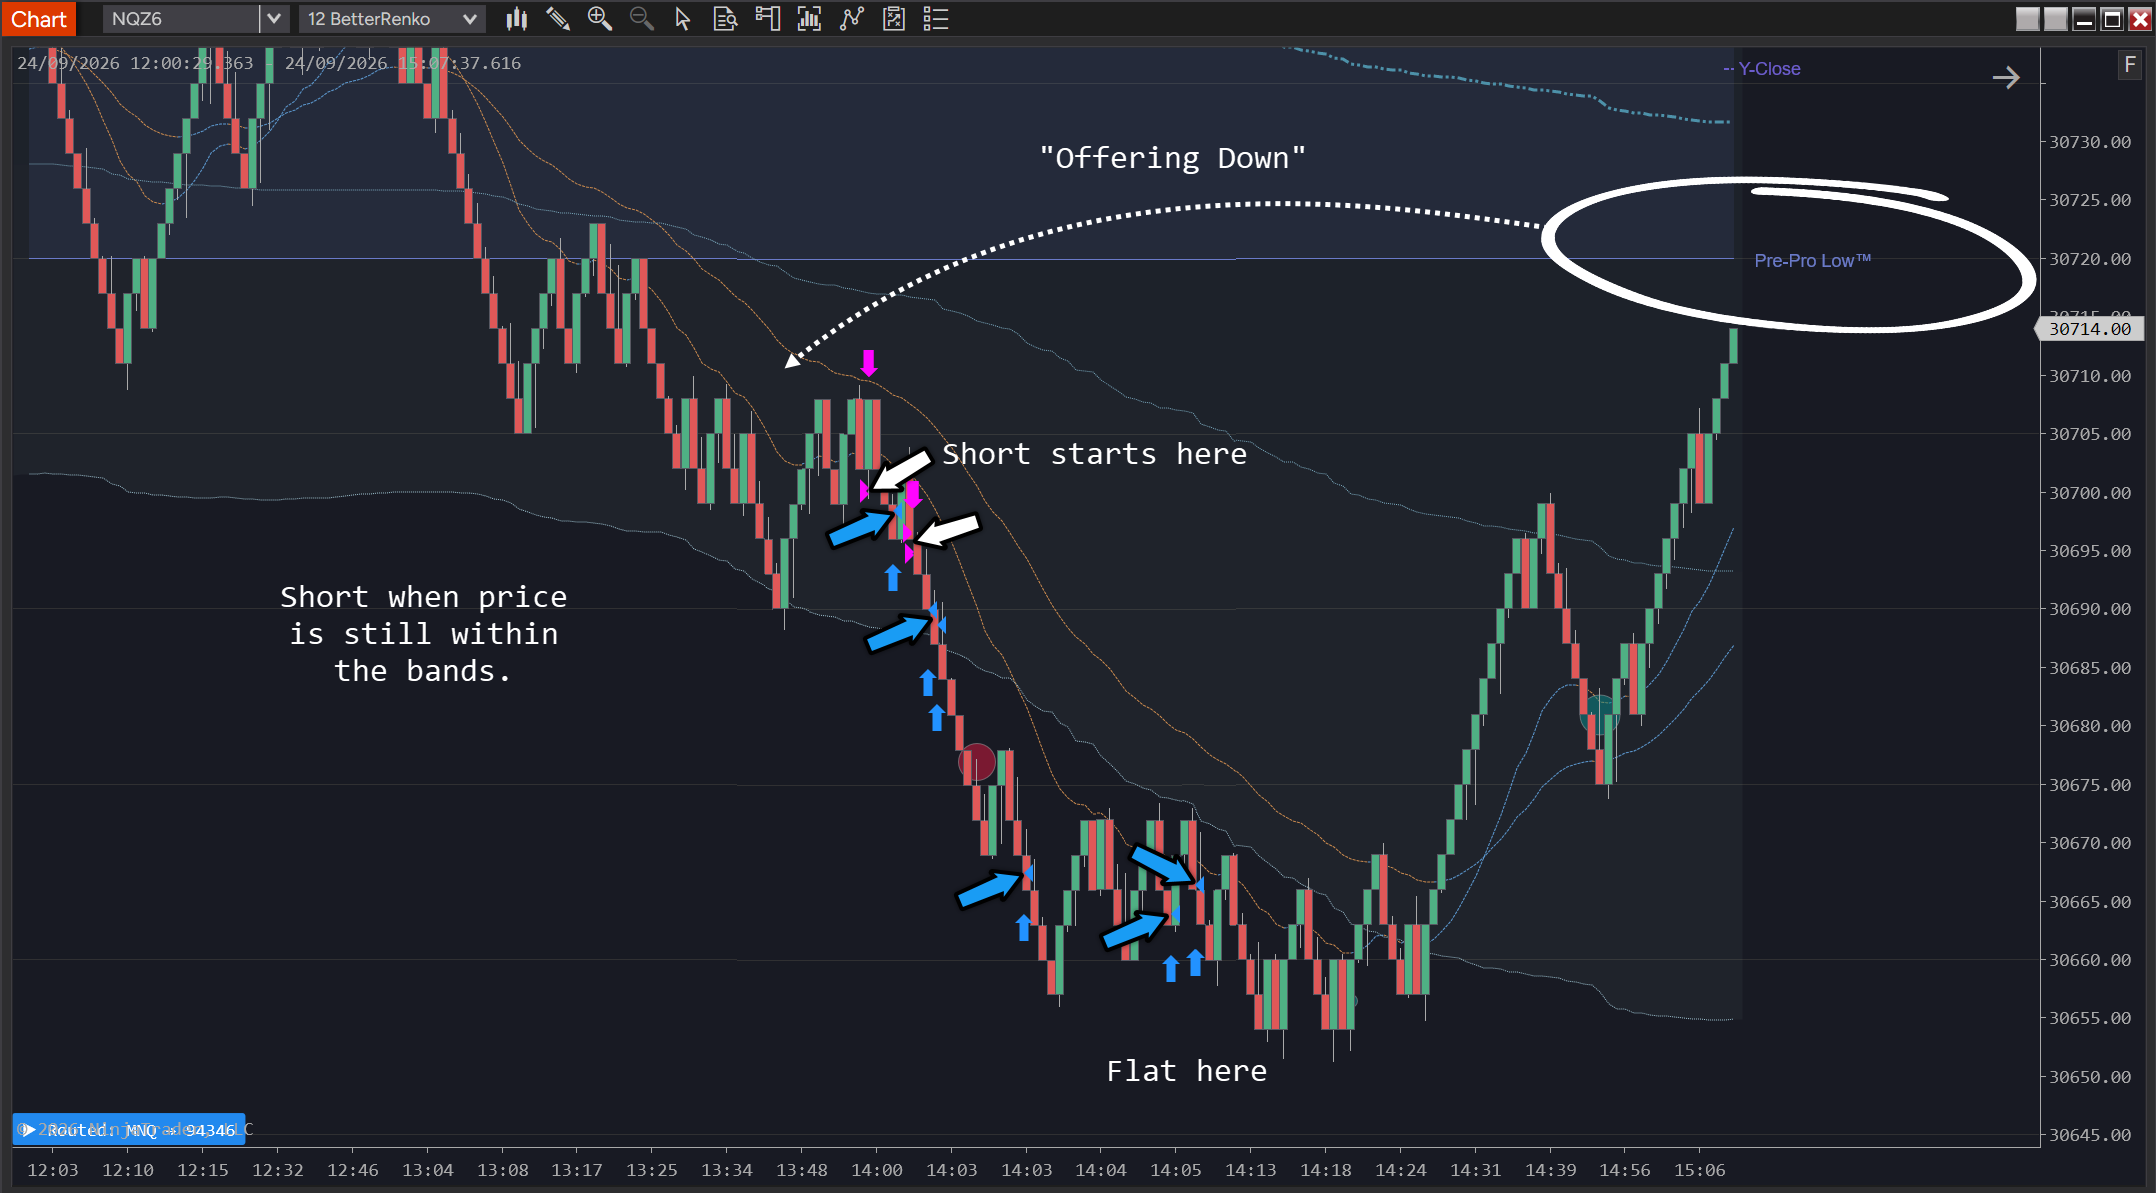Click the Y-Close line label
This screenshot has width=2156, height=1193.
1768,69
